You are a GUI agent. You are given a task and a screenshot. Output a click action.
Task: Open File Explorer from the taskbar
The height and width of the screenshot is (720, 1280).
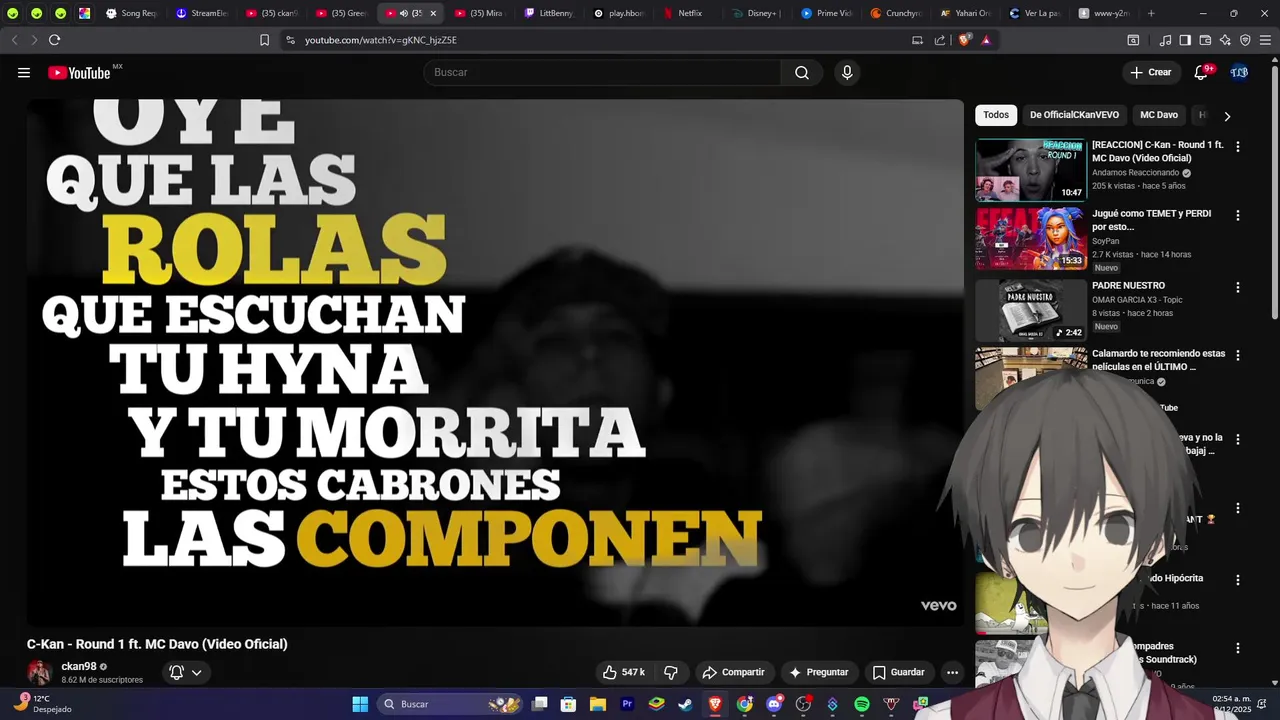598,704
